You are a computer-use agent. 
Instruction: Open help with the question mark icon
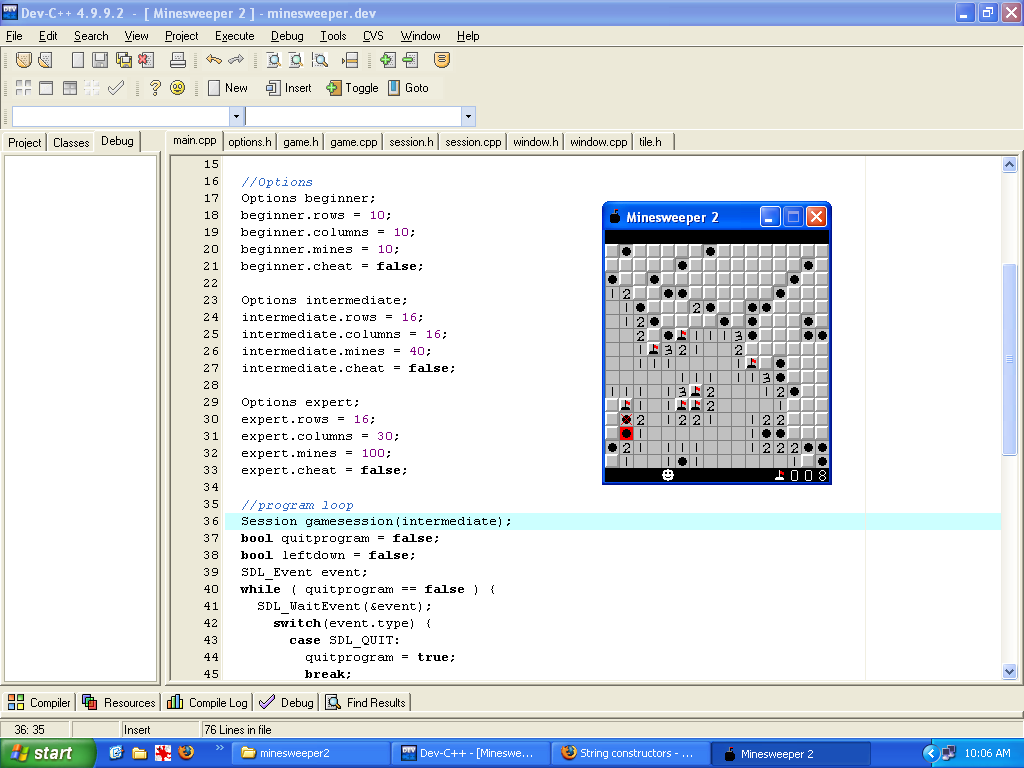(x=155, y=88)
